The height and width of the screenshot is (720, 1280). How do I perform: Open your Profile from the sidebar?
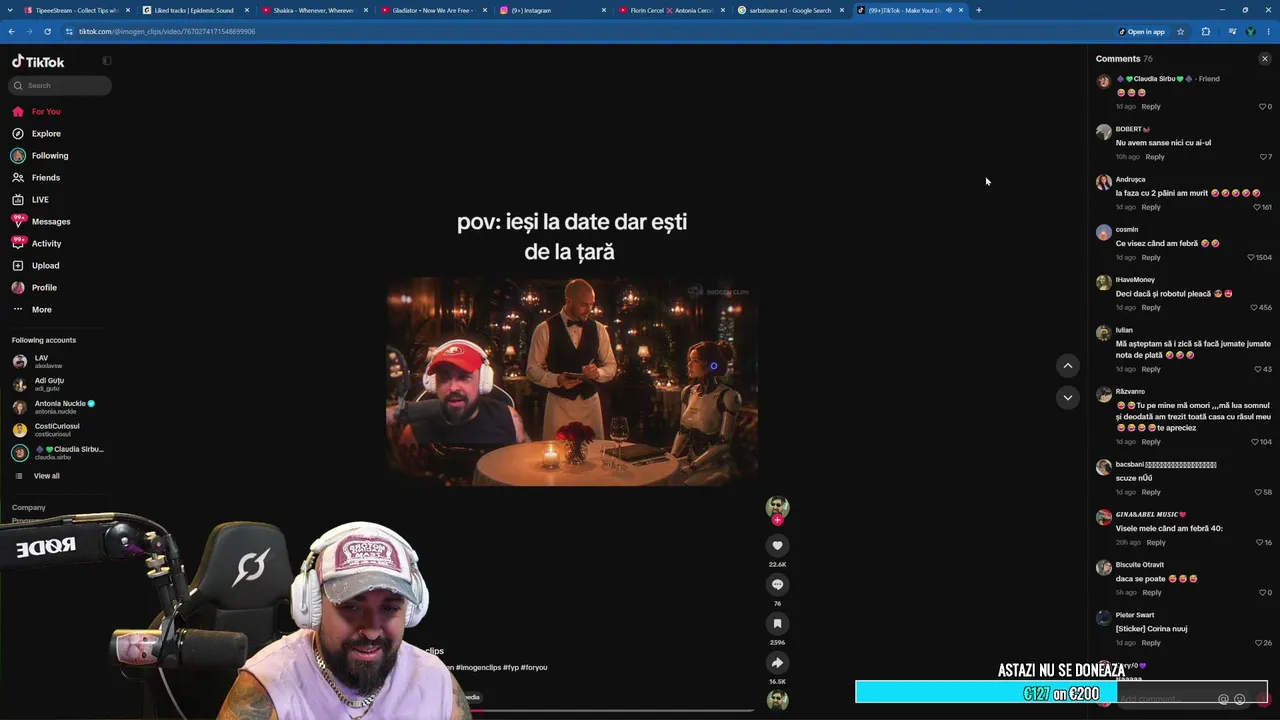44,288
